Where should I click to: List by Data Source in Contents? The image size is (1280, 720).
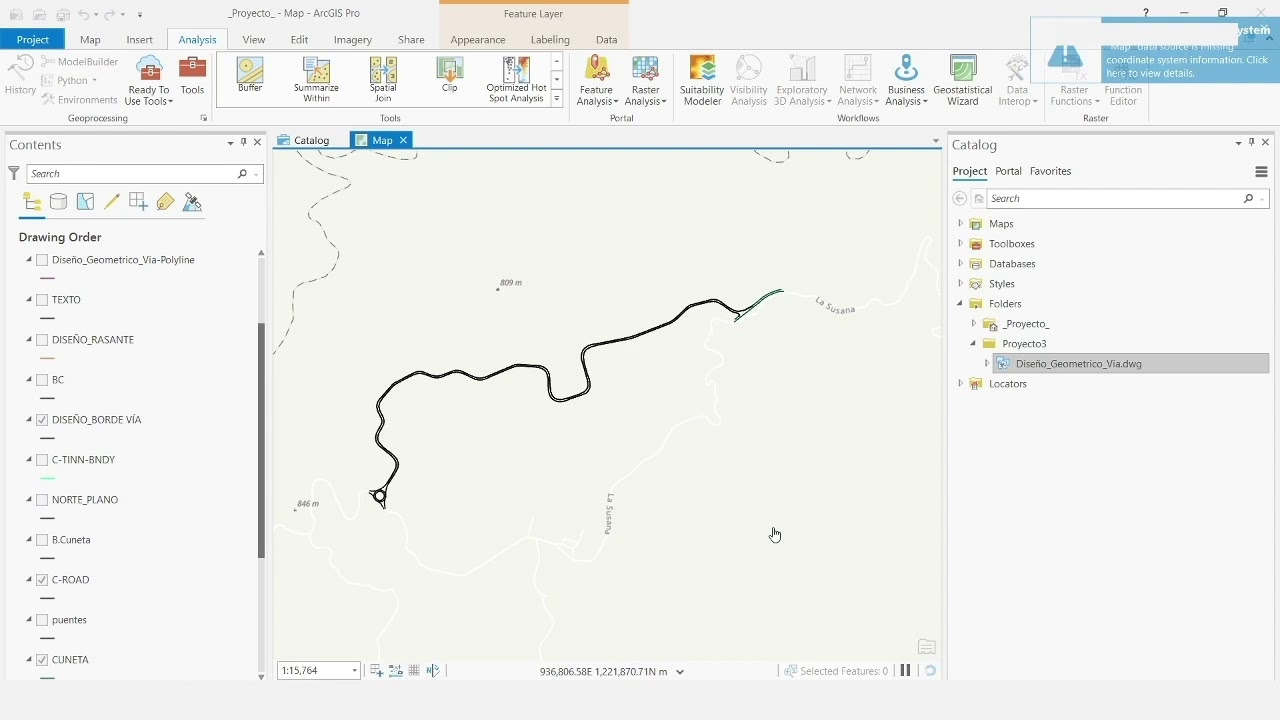59,202
